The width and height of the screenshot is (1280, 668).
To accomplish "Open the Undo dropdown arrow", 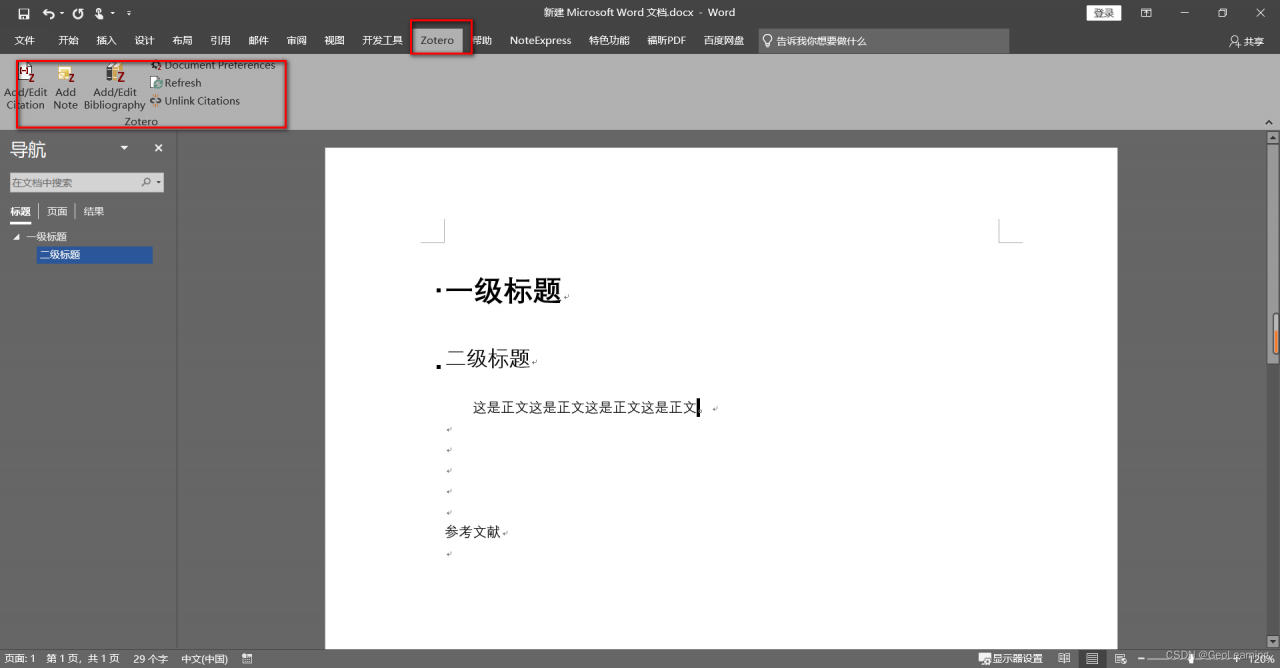I will point(61,13).
